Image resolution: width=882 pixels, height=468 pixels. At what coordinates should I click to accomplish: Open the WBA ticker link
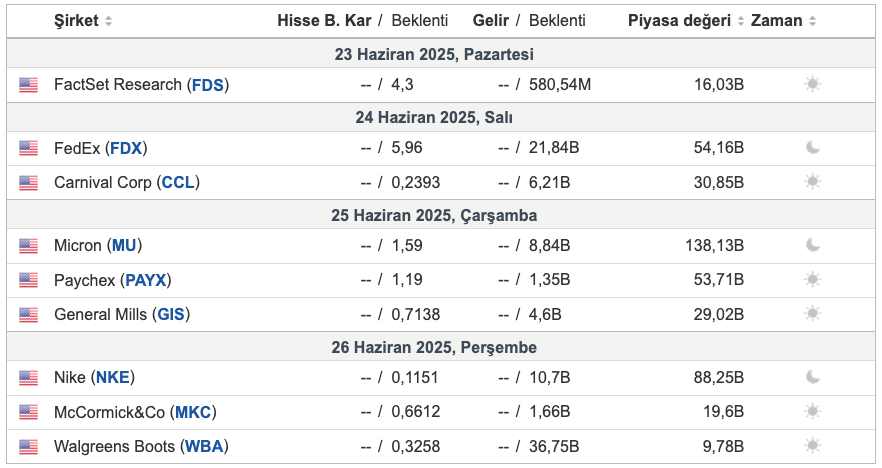click(x=204, y=447)
